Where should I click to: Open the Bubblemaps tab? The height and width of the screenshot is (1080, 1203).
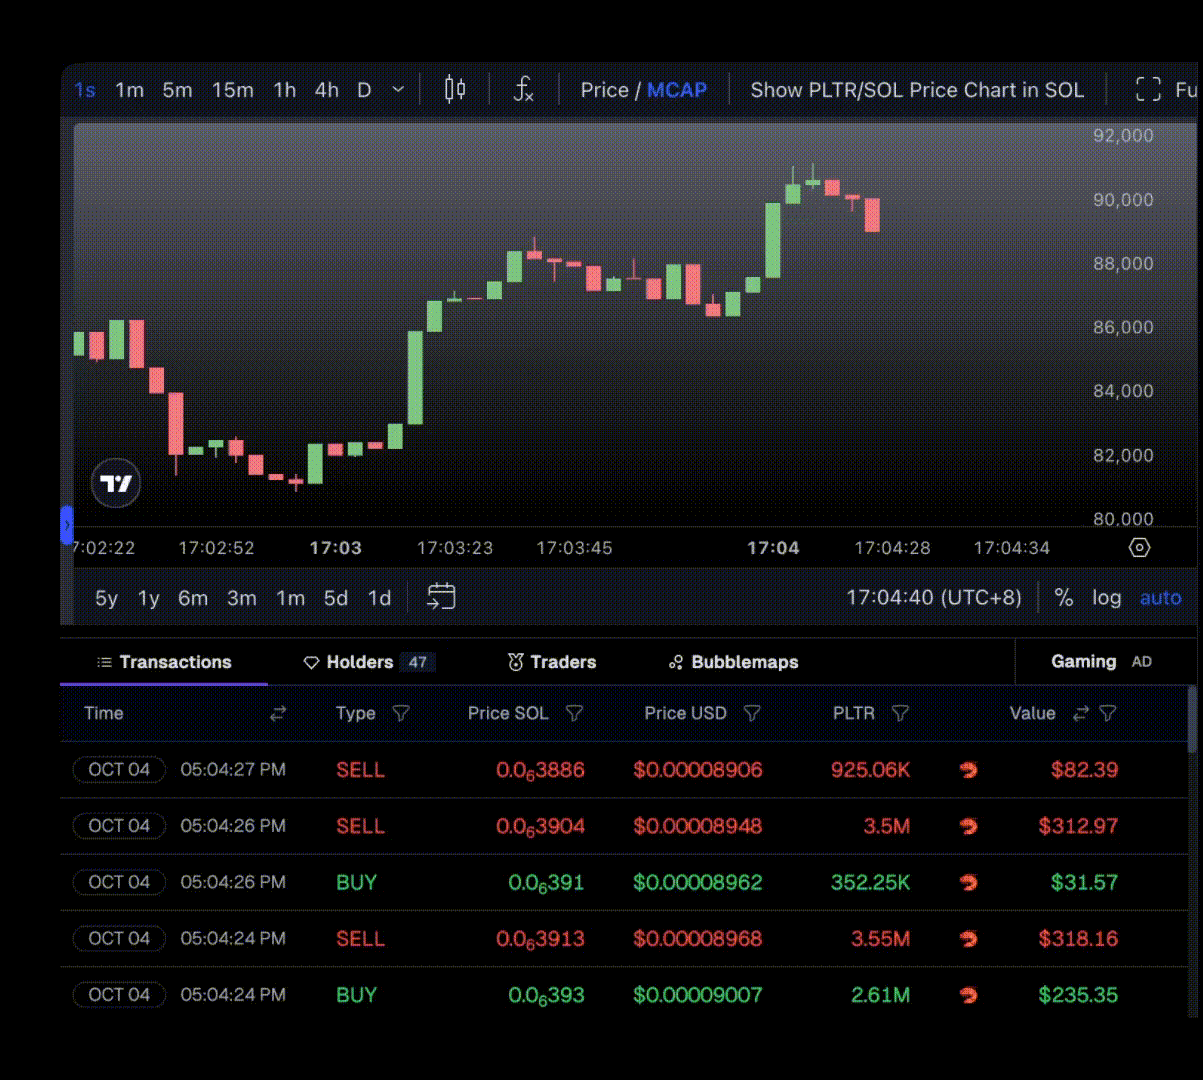point(733,662)
